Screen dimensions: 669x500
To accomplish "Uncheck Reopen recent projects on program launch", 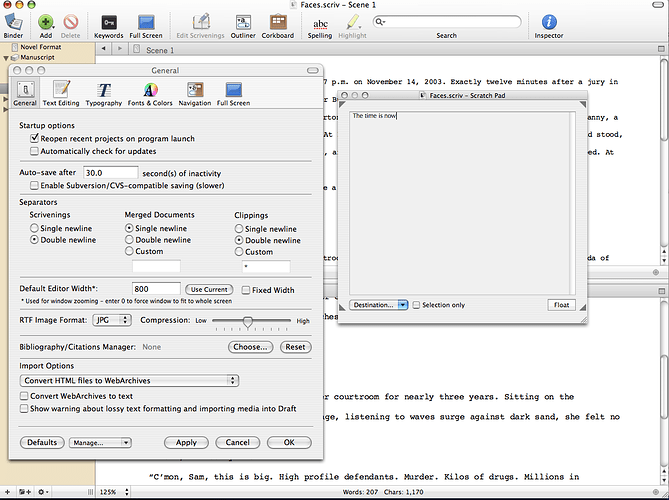I will coord(35,138).
